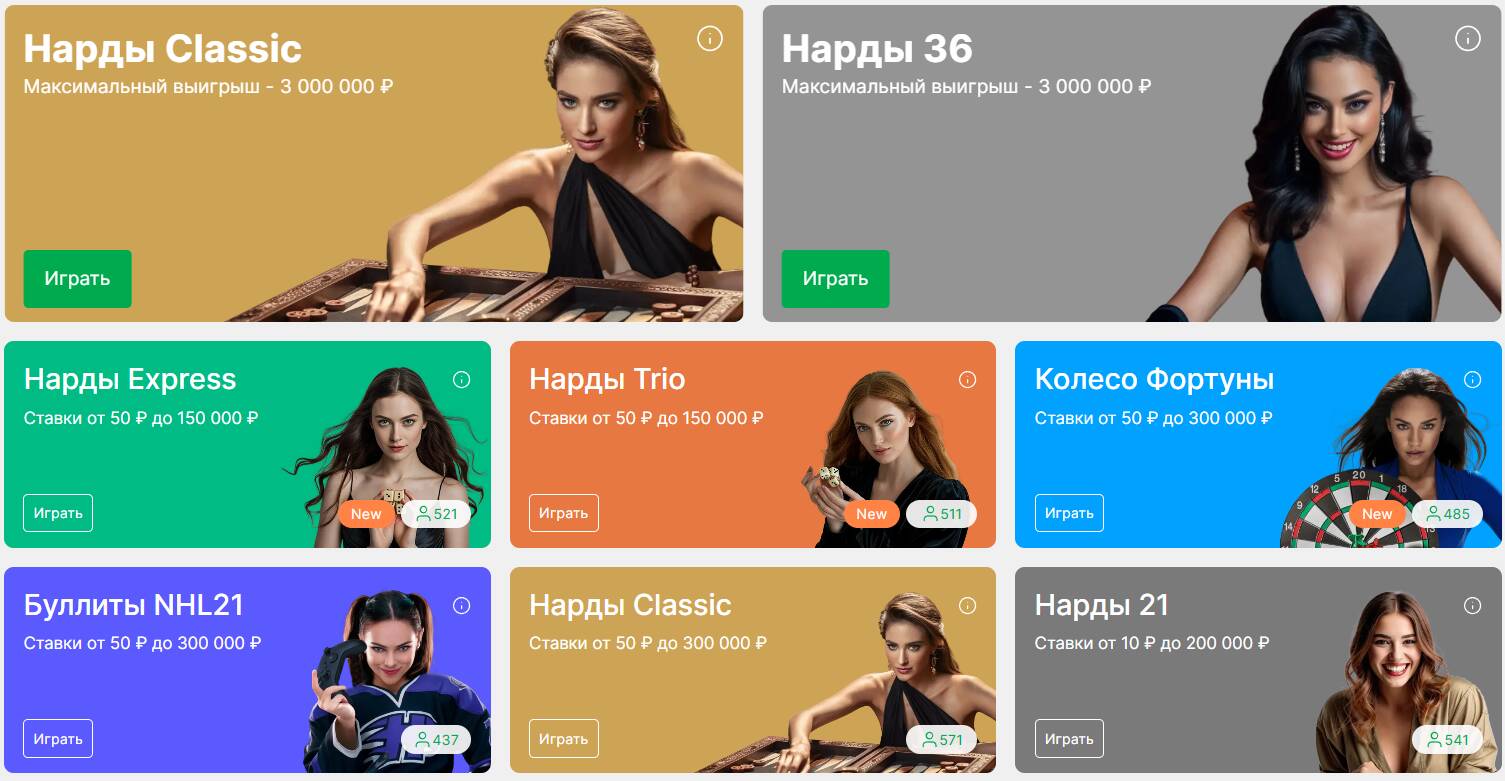Click Играть on the Нарды 21 card
The height and width of the screenshot is (781, 1505).
coord(1069,739)
